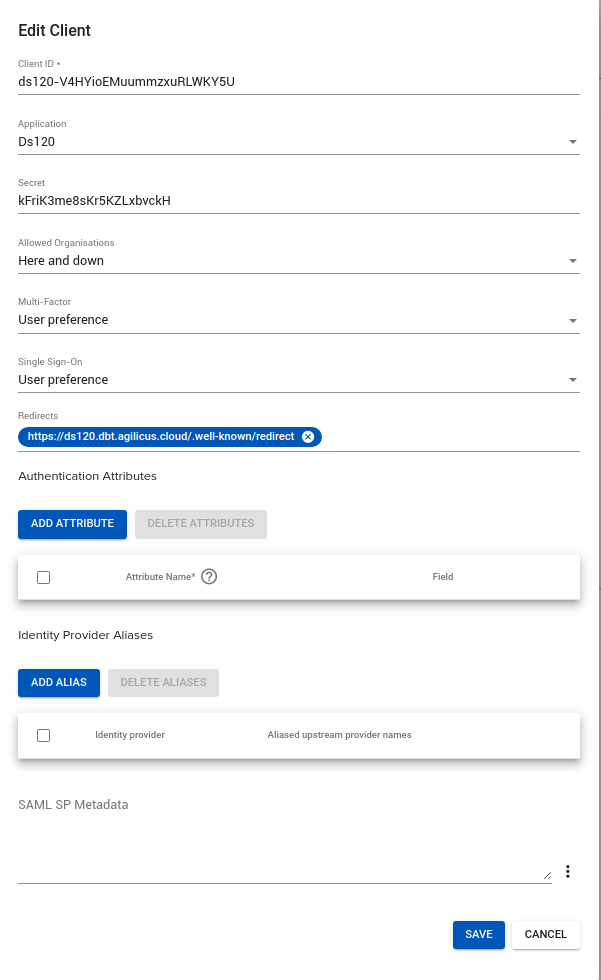Save the client changes

pos(478,935)
